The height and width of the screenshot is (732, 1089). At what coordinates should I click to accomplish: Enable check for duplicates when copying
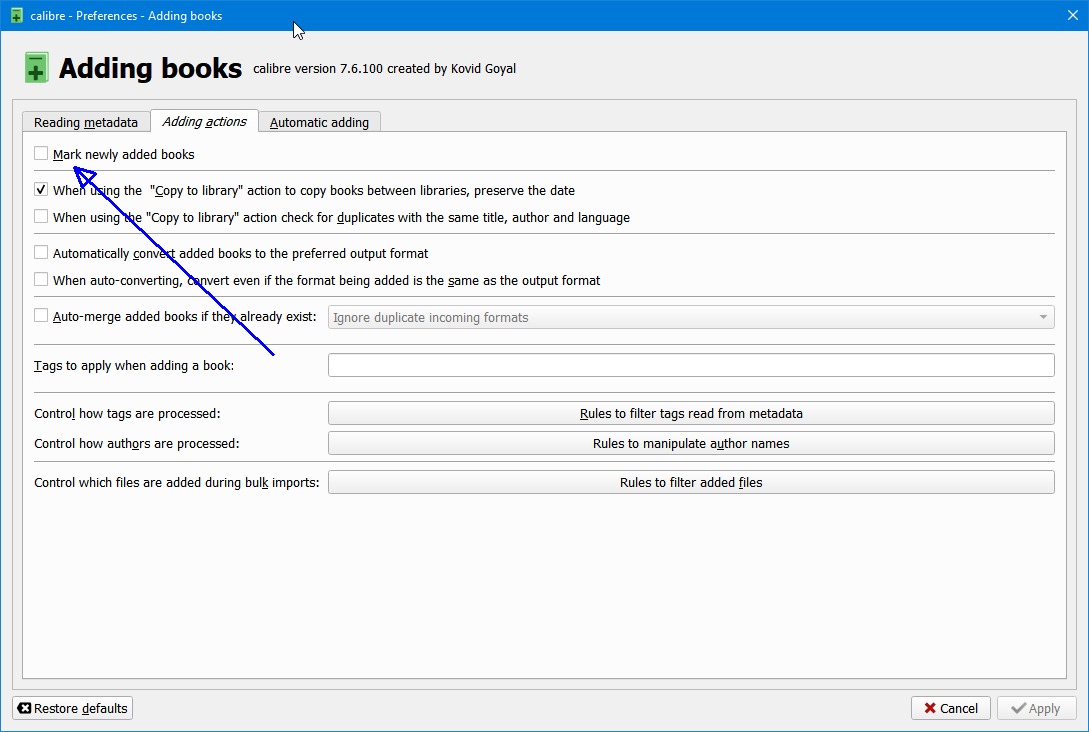point(41,217)
